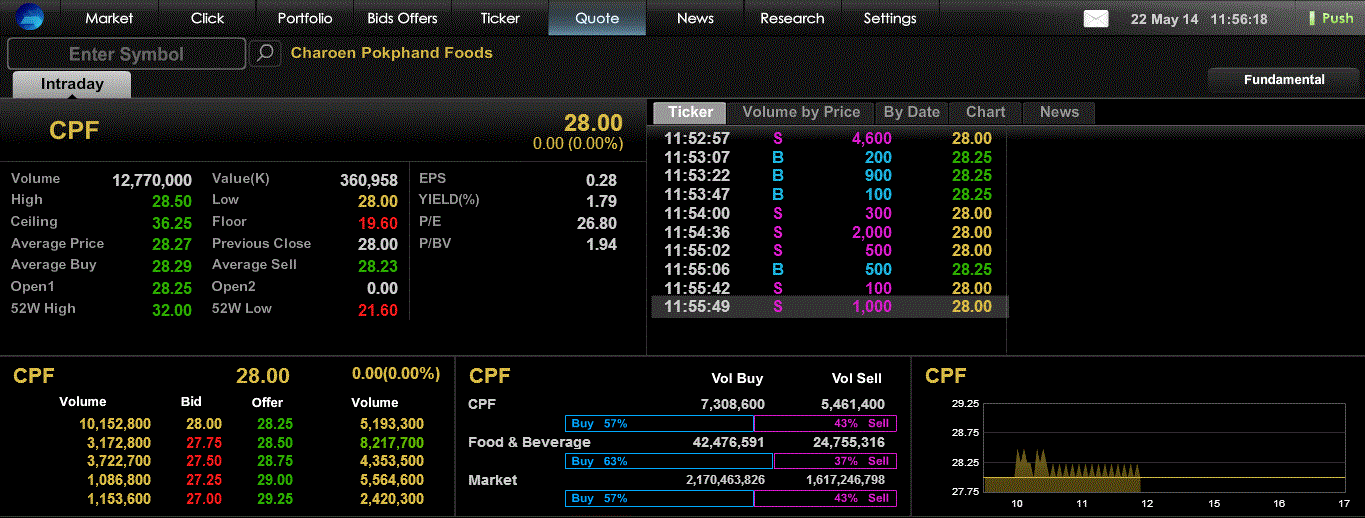Select ticker row at 11:55:06
Viewport: 1365px width, 518px height.
click(829, 269)
